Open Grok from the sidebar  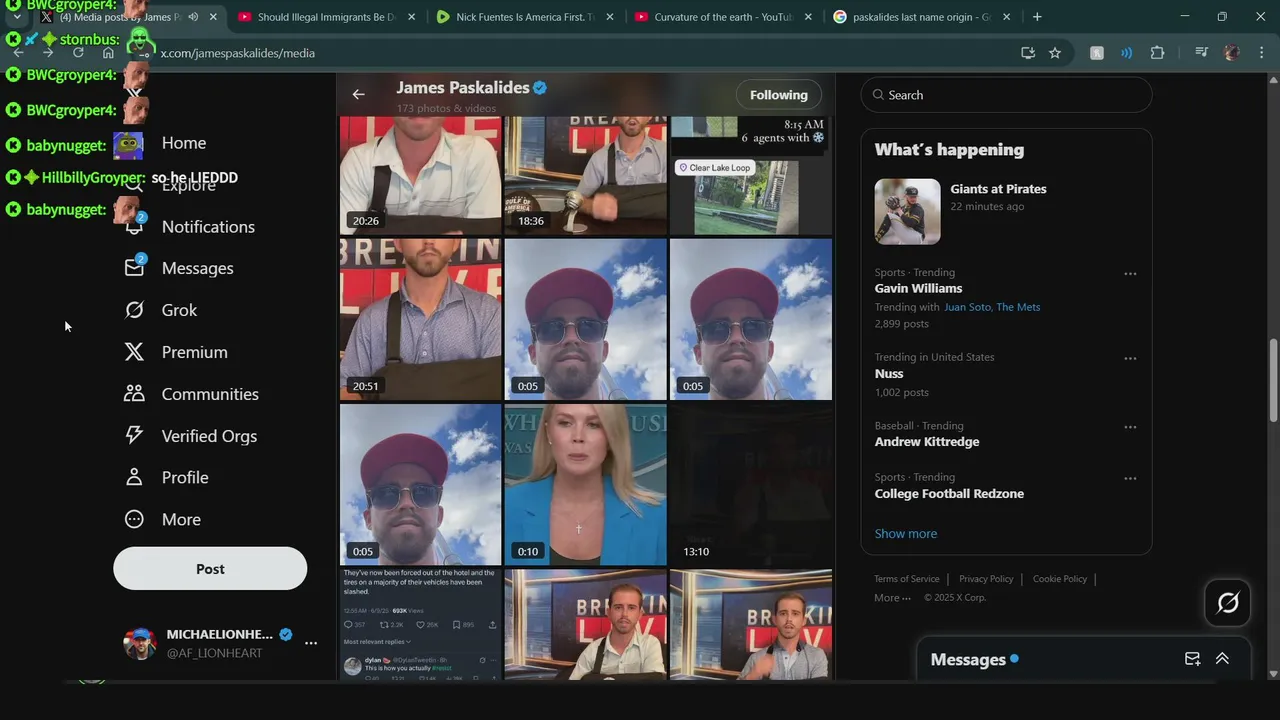(161, 310)
